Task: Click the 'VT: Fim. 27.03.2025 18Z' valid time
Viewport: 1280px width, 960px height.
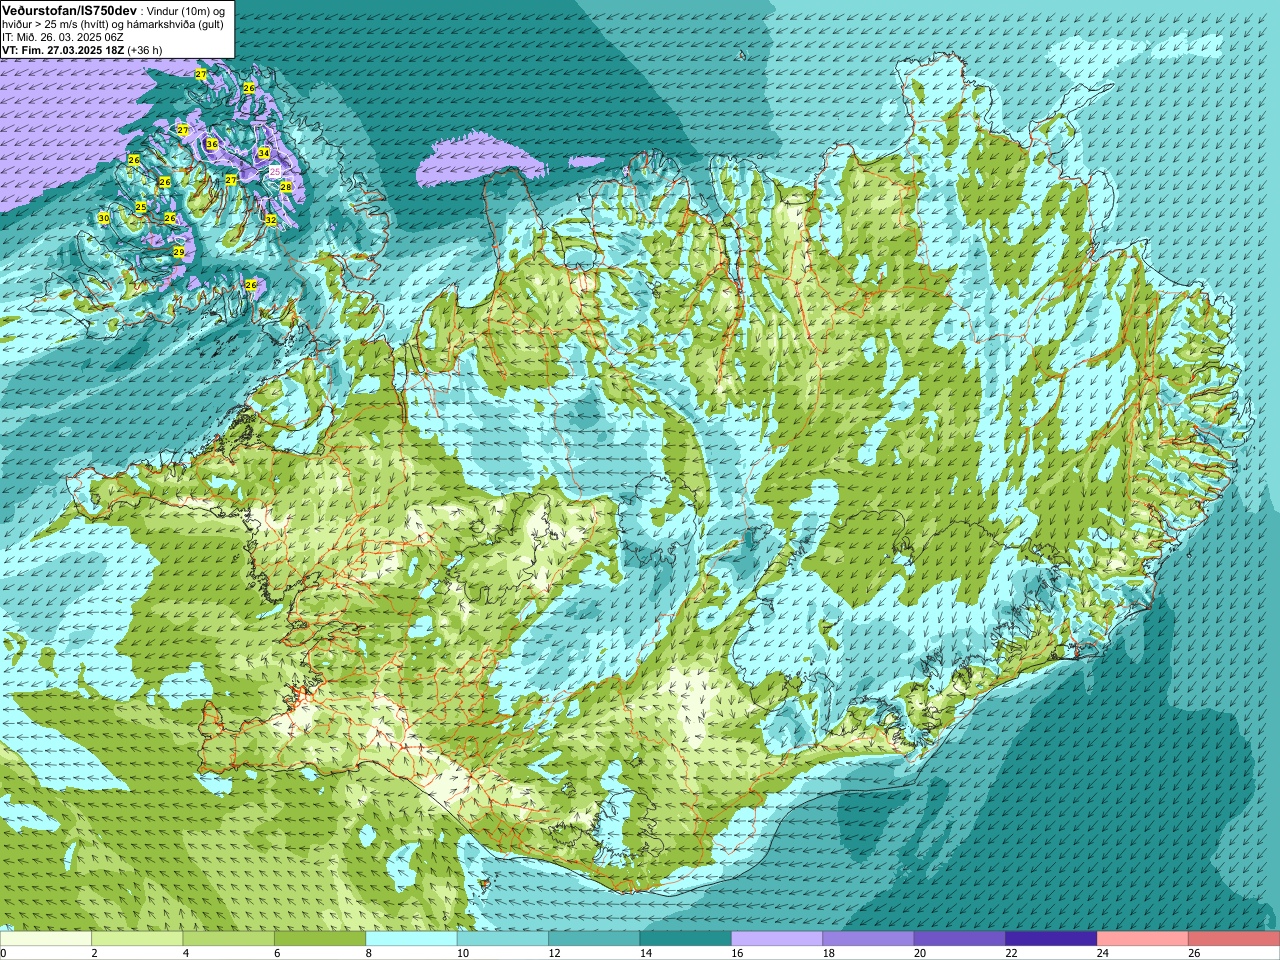Action: coord(63,50)
